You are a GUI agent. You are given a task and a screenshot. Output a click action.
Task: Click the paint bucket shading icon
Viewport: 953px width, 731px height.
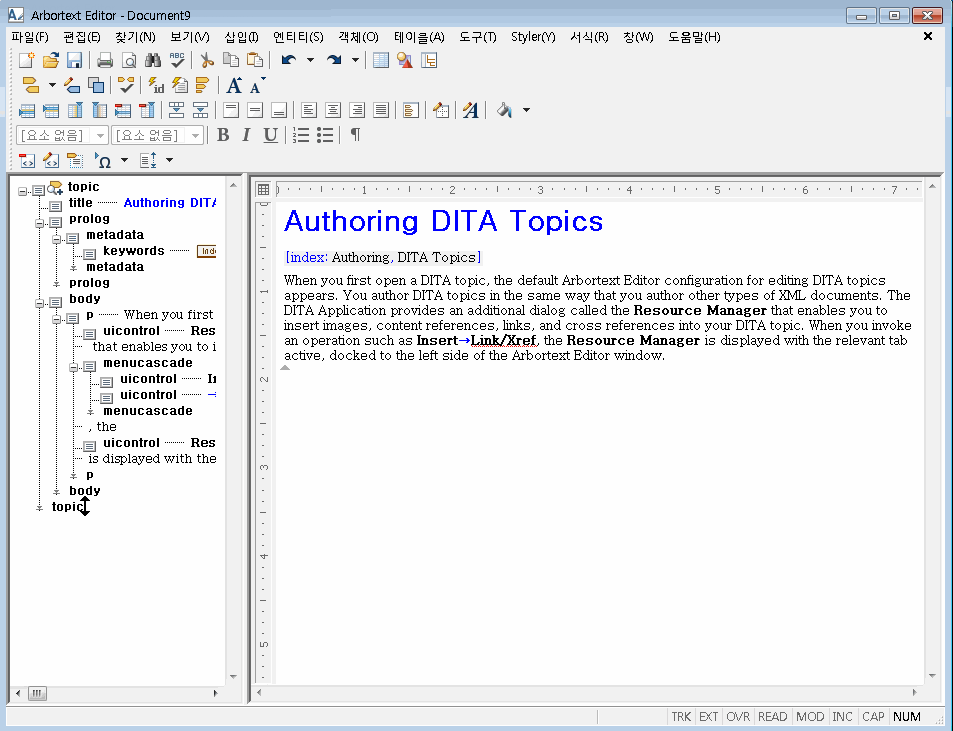(504, 110)
